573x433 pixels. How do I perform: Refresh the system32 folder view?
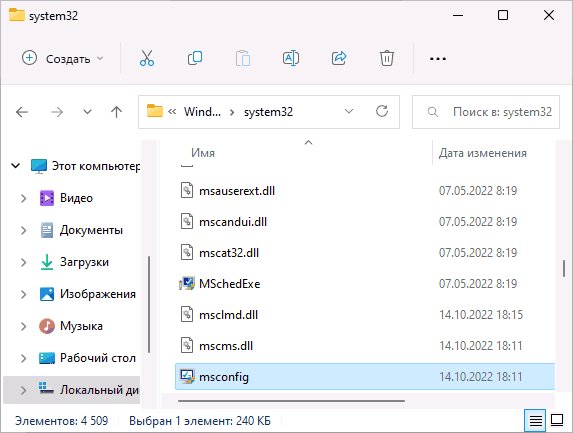tap(382, 111)
